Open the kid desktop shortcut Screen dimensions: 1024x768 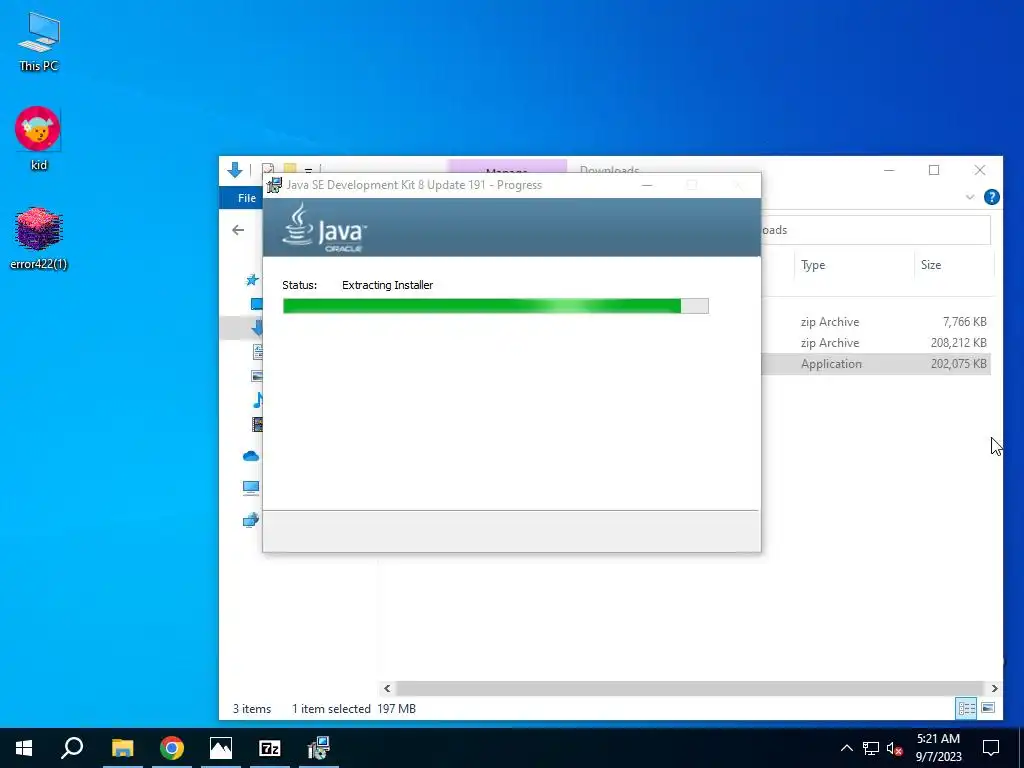(39, 138)
